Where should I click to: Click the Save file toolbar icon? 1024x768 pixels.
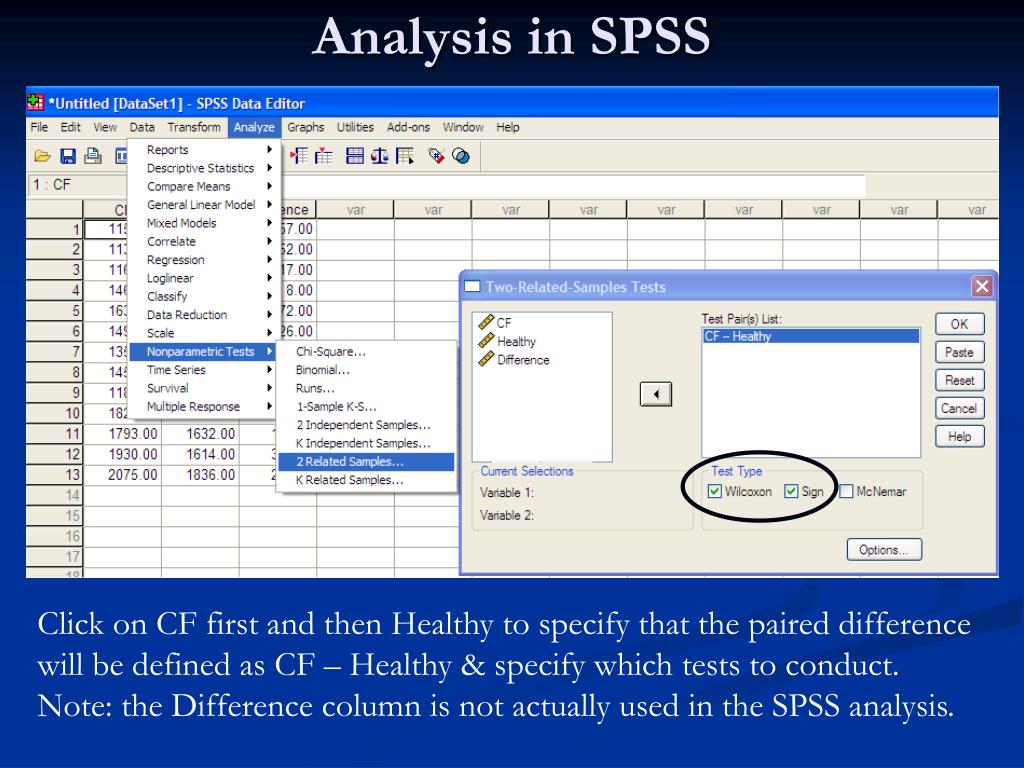68,156
